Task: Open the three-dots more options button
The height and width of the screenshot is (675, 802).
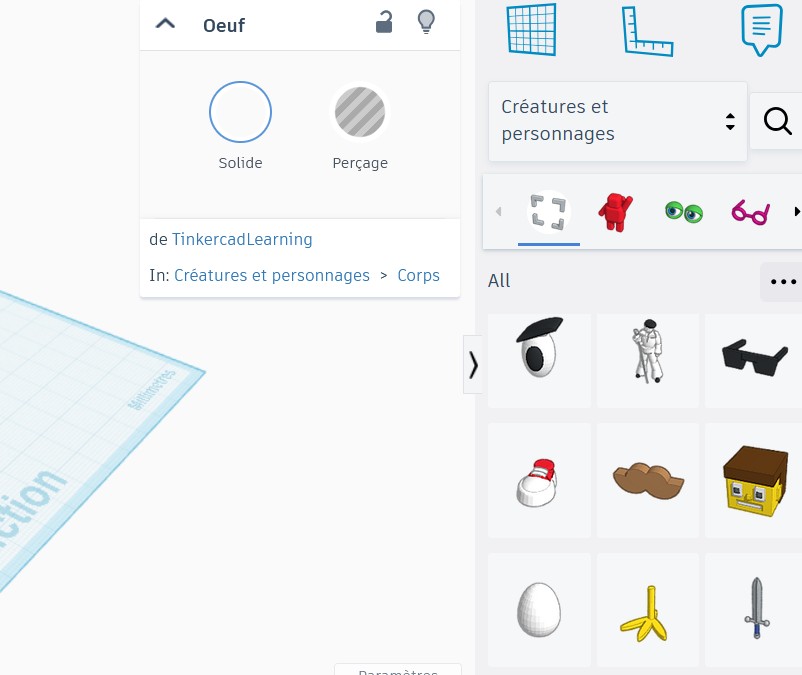Action: coord(783,282)
